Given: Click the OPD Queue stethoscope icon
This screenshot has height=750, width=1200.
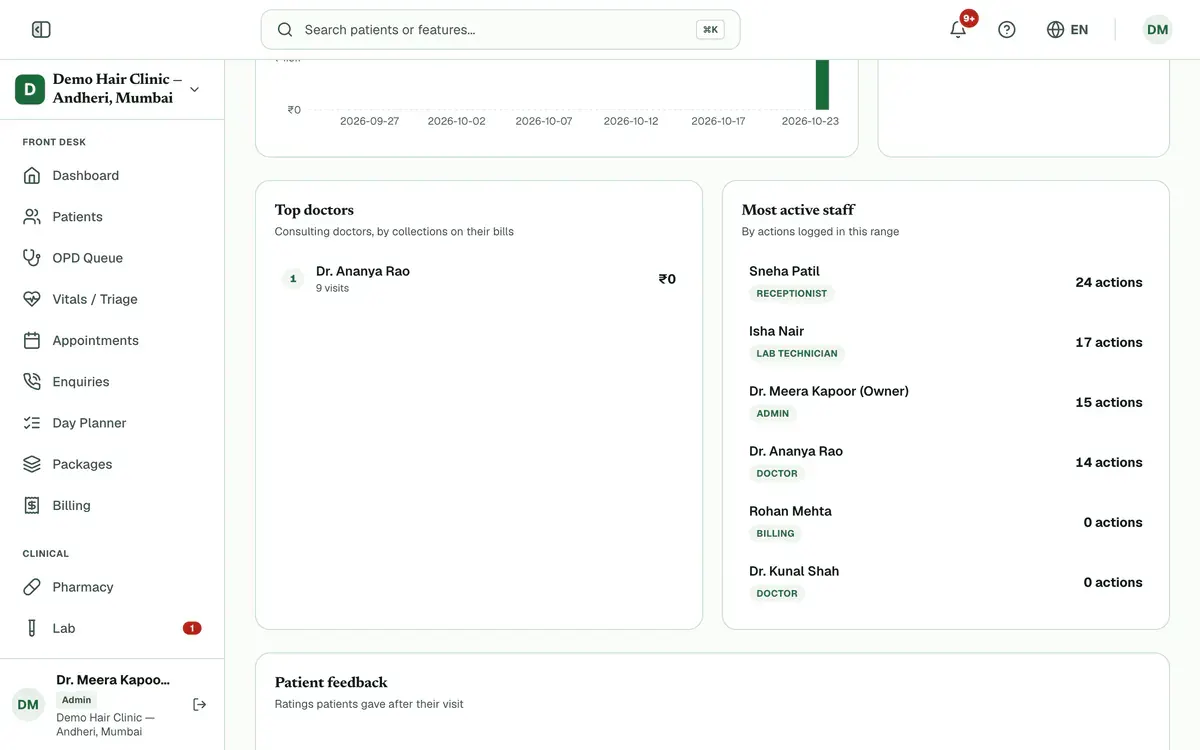Looking at the screenshot, I should 32,258.
